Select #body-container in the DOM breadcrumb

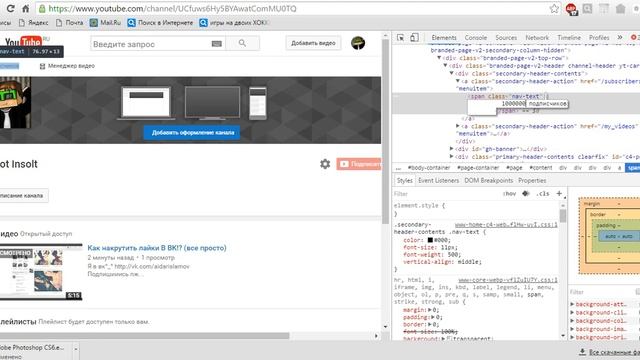[429, 168]
